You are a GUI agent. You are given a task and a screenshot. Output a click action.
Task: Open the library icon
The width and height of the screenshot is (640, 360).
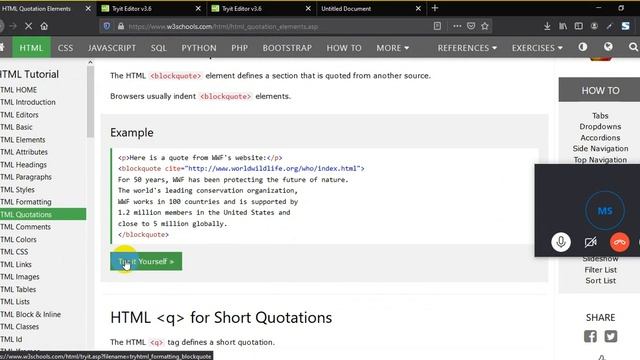click(563, 26)
